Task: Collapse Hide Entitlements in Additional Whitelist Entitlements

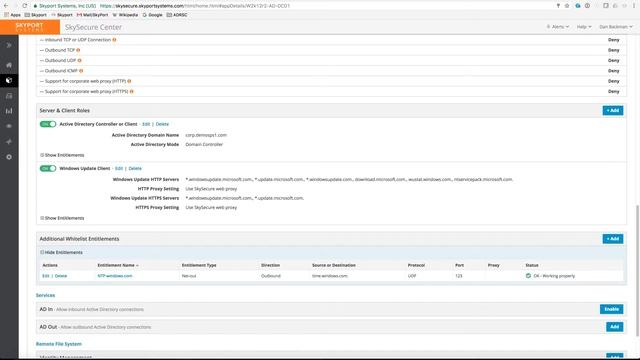Action: point(61,252)
